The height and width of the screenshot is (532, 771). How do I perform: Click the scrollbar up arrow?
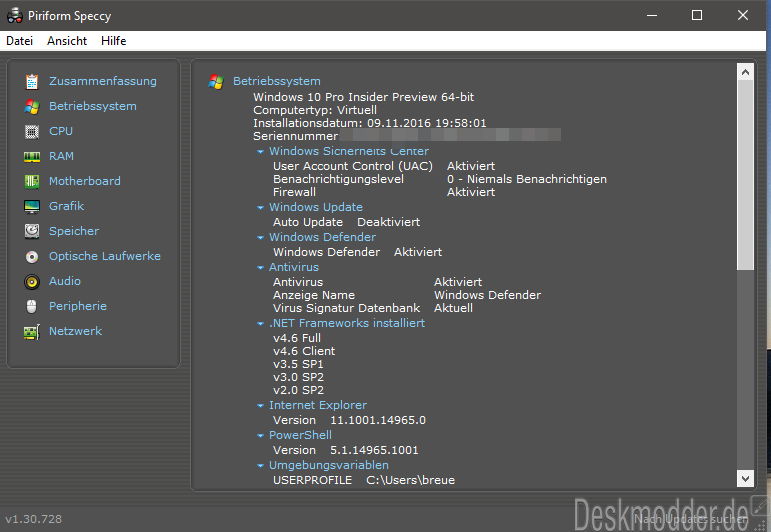[x=745, y=72]
